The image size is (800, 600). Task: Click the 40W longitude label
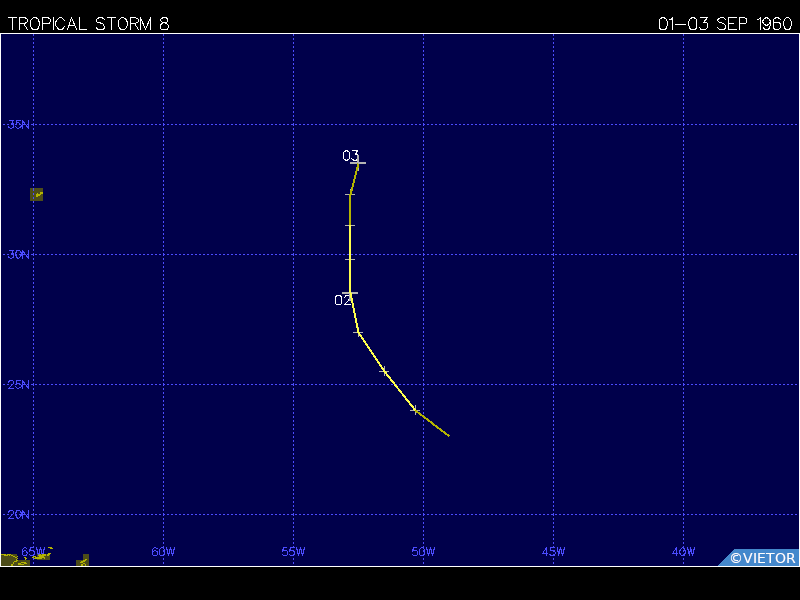coord(683,551)
